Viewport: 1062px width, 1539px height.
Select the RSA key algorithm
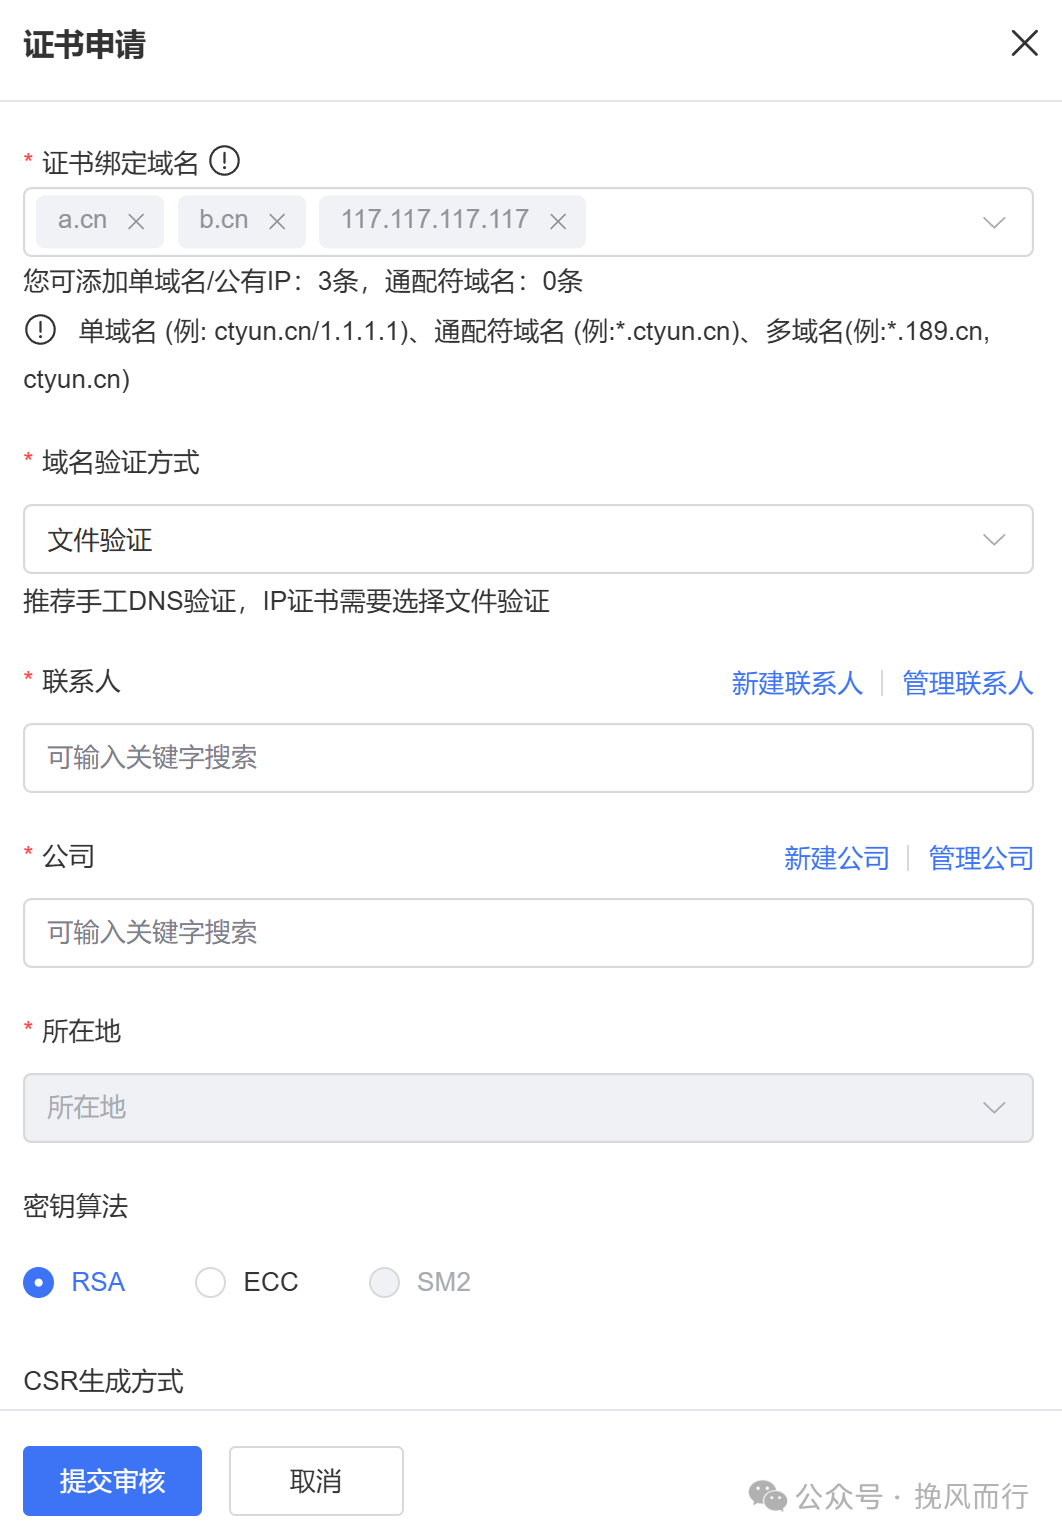tap(39, 1282)
